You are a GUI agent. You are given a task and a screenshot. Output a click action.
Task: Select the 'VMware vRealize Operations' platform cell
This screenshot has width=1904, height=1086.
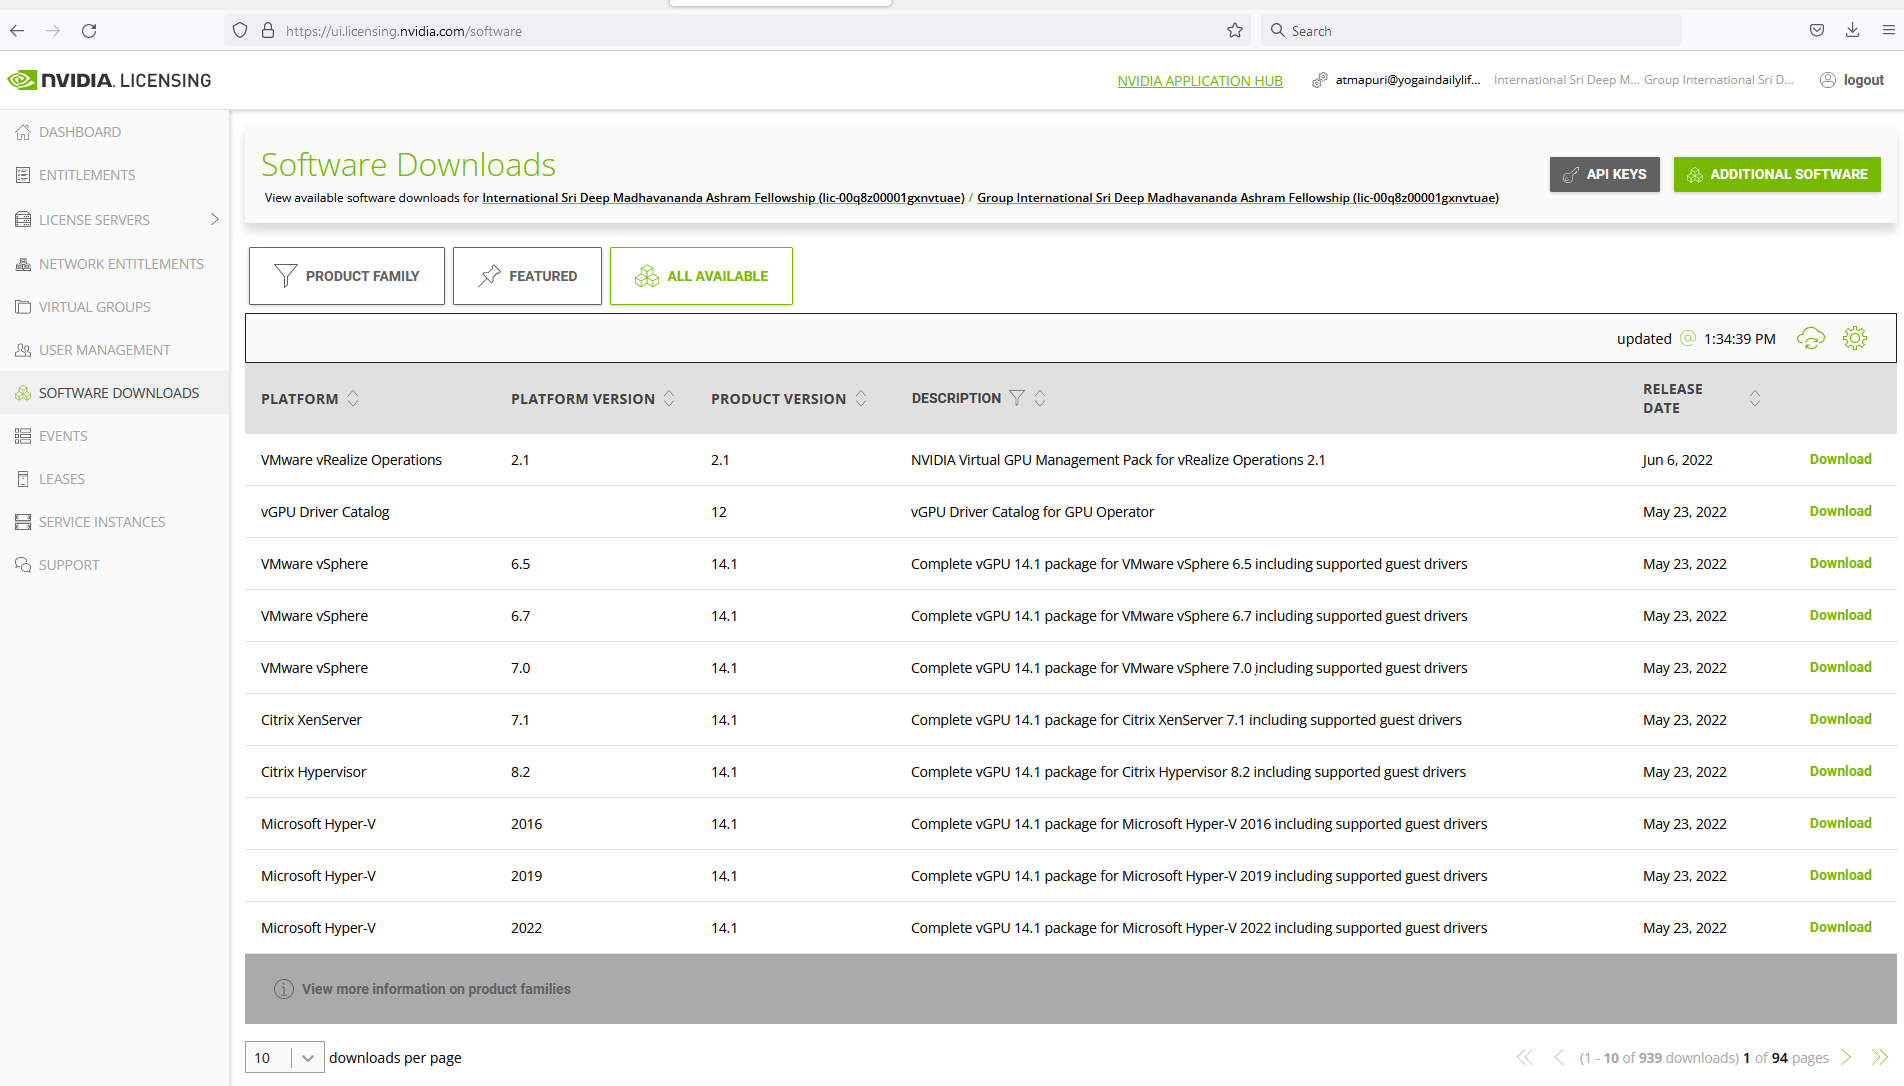[x=351, y=460]
